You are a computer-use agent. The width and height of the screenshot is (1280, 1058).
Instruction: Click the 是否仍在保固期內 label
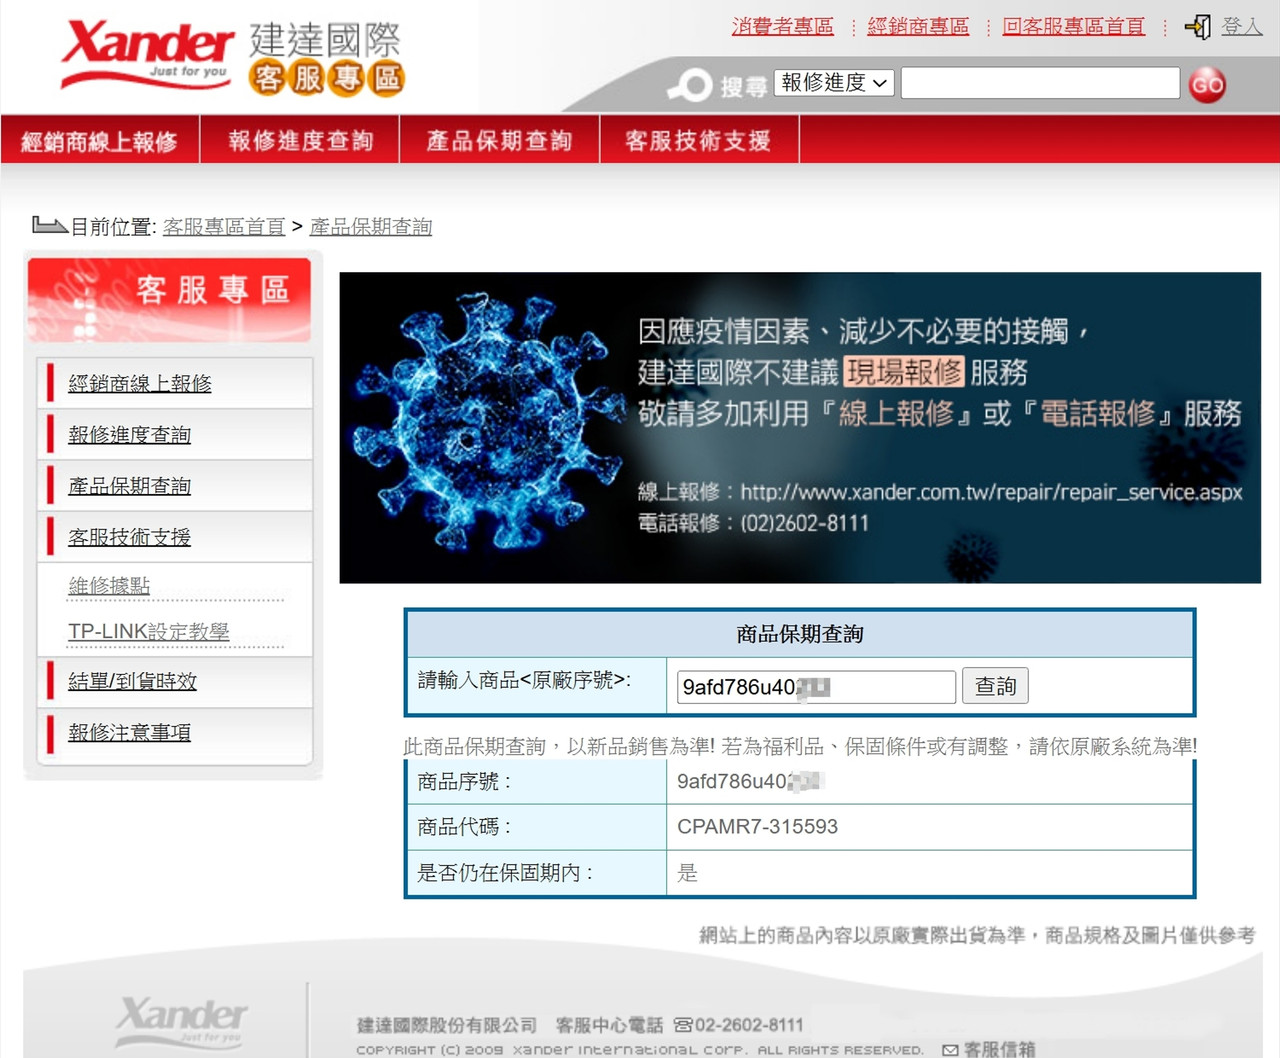click(x=505, y=873)
